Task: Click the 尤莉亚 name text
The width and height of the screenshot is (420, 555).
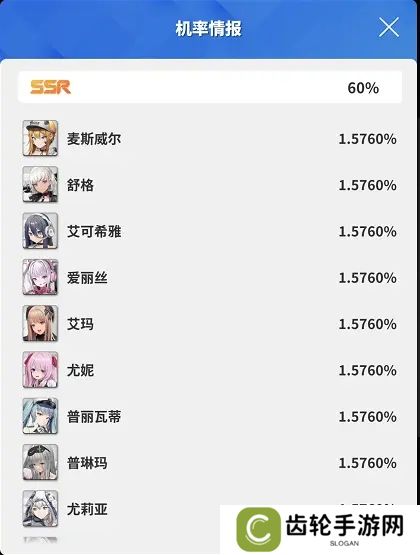Action: pos(87,509)
